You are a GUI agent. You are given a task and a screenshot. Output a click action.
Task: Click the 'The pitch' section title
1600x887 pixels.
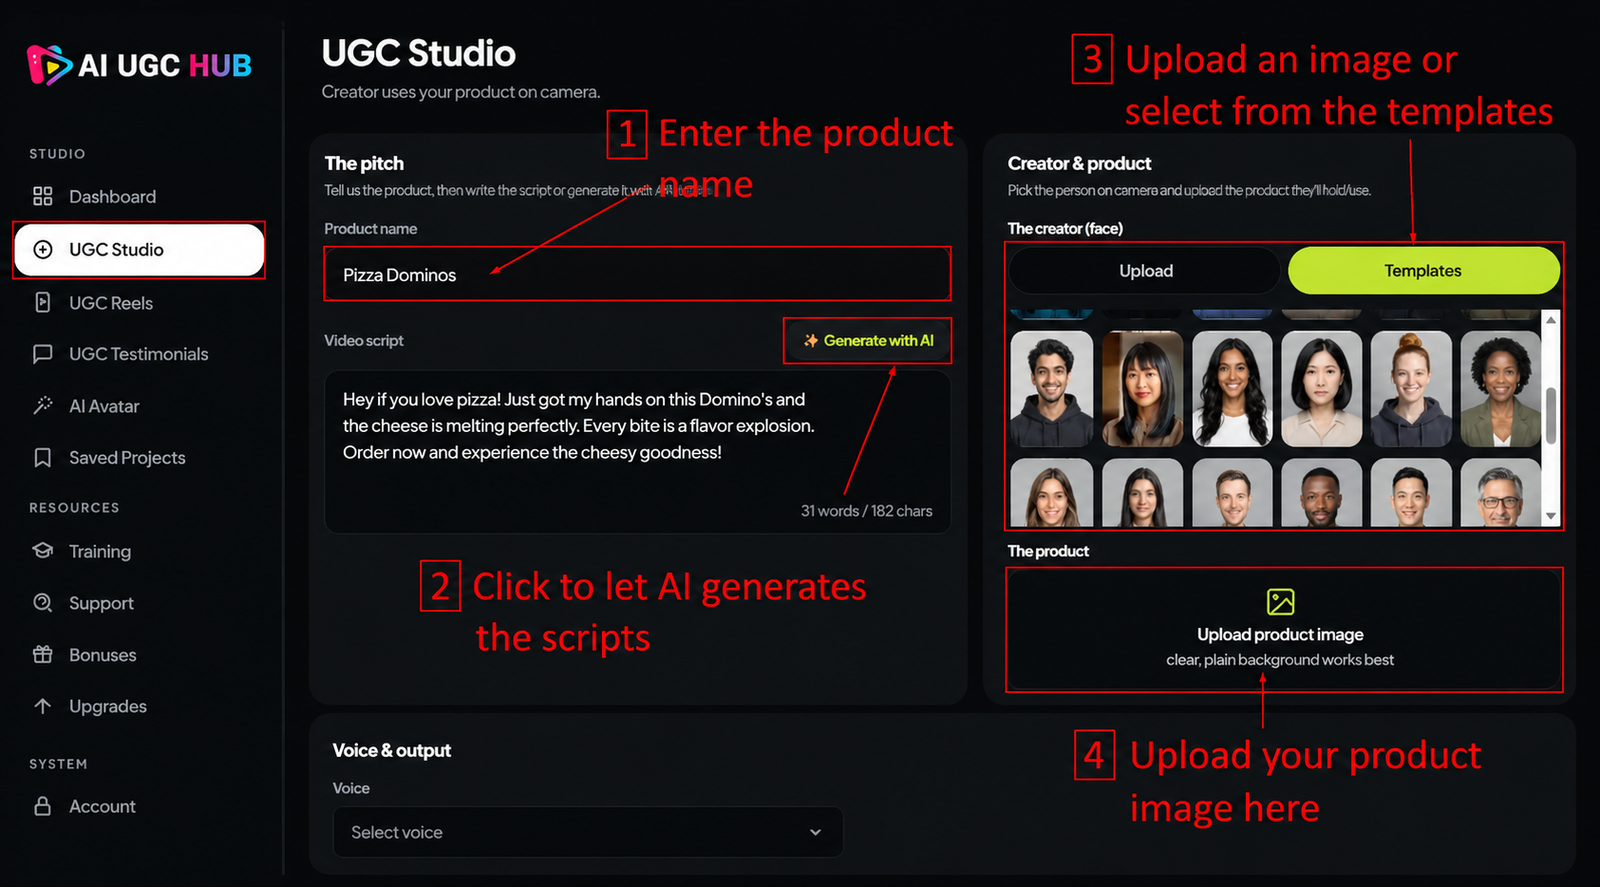pyautogui.click(x=364, y=163)
